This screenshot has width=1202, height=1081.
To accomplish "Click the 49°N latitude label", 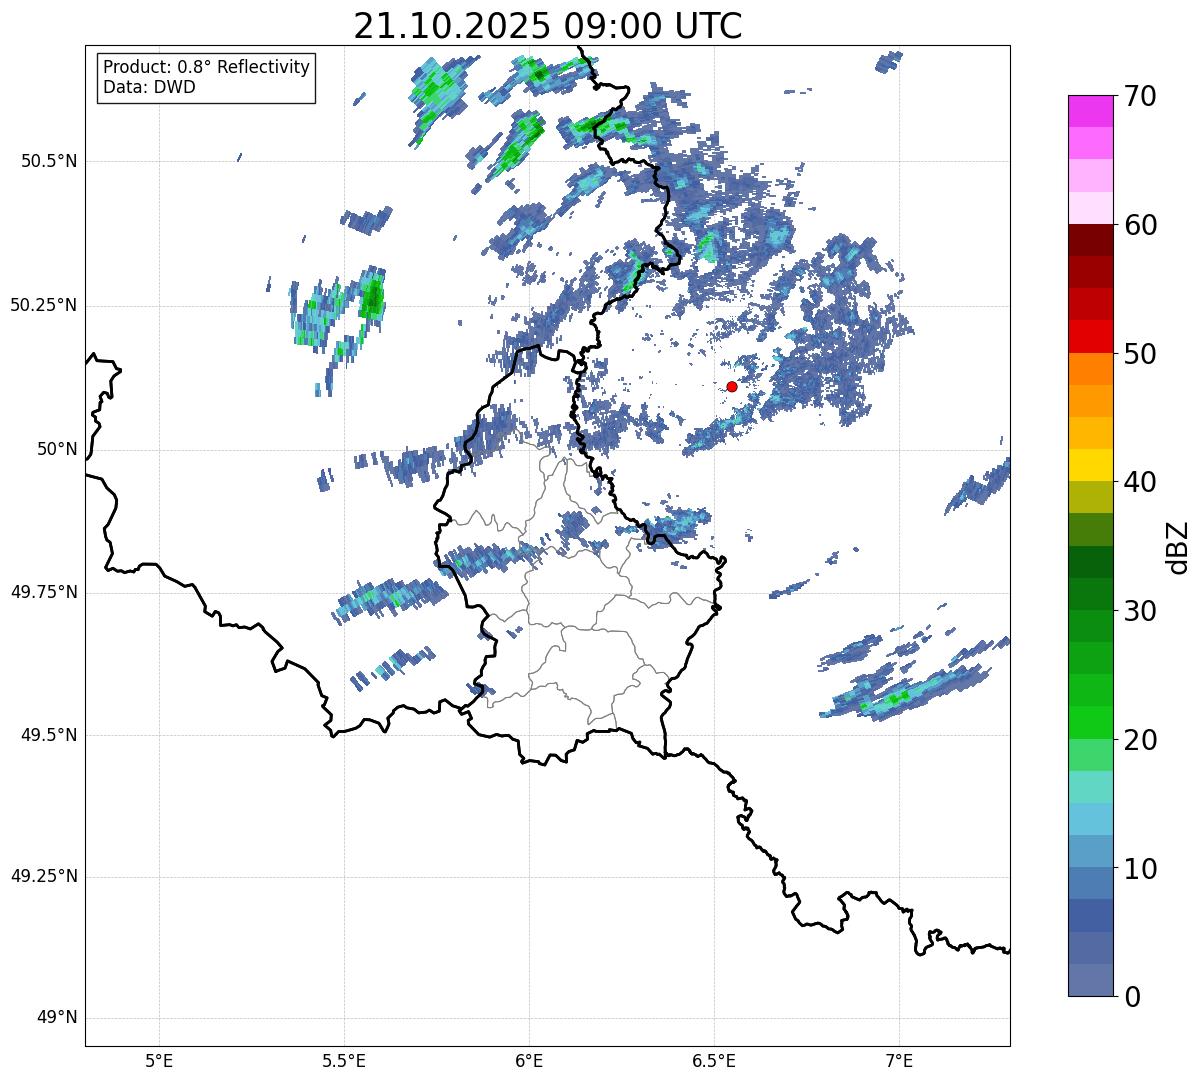I will click(x=57, y=1018).
